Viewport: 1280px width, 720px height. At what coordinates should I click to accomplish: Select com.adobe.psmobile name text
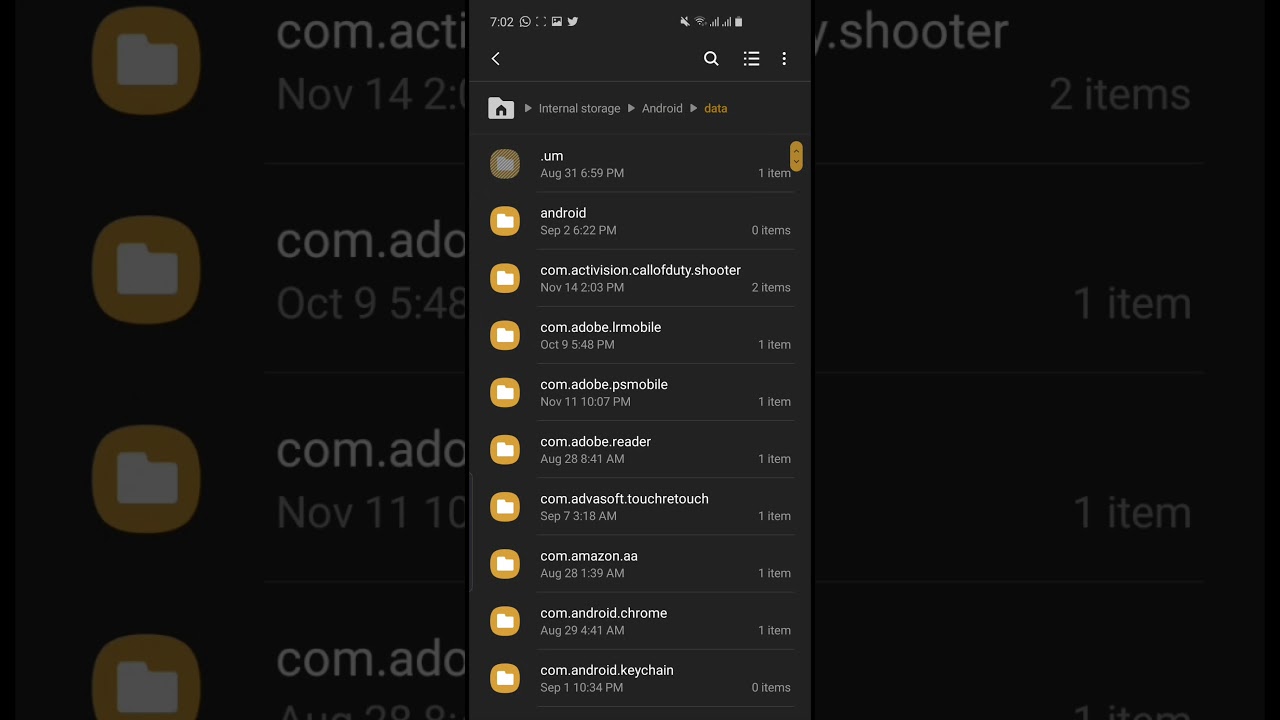click(604, 384)
